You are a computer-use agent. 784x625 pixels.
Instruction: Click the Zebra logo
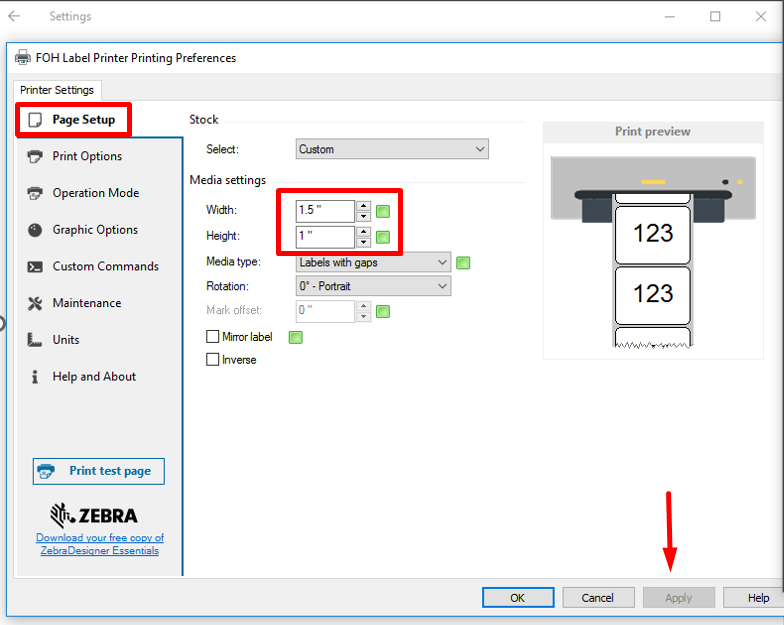(94, 515)
